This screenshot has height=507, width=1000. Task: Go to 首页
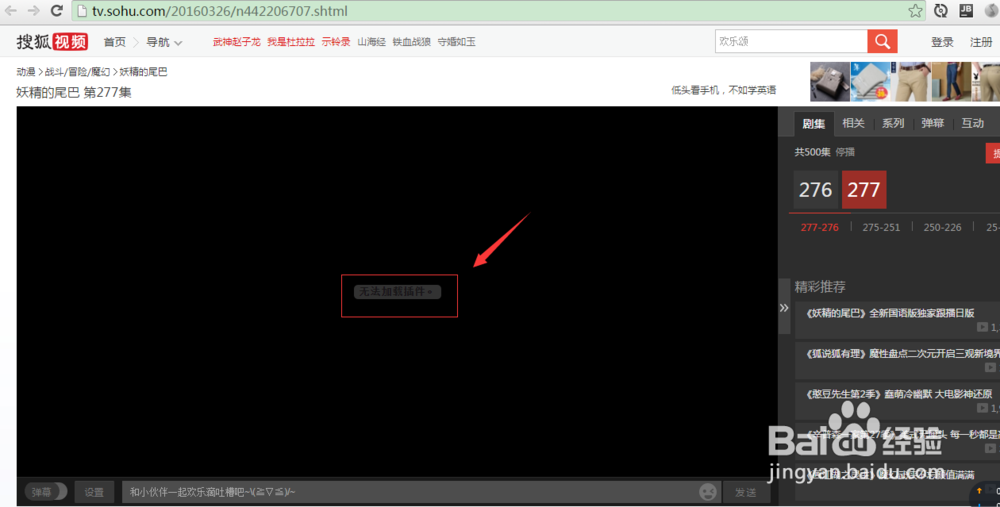tap(115, 42)
